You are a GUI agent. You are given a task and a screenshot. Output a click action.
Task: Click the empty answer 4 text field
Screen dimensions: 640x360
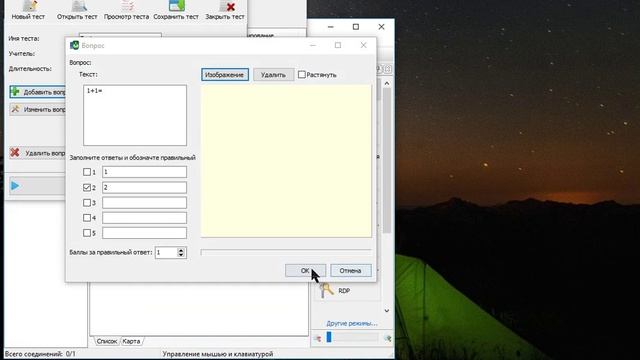(x=144, y=218)
